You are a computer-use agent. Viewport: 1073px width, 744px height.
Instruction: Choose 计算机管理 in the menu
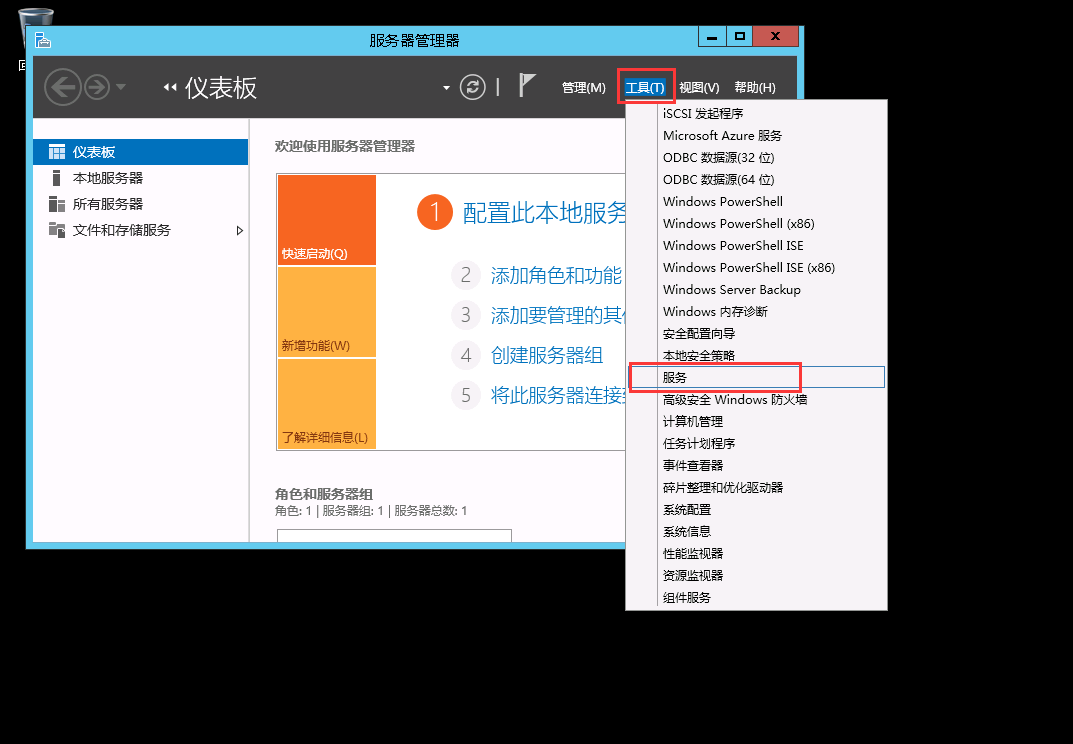[692, 421]
